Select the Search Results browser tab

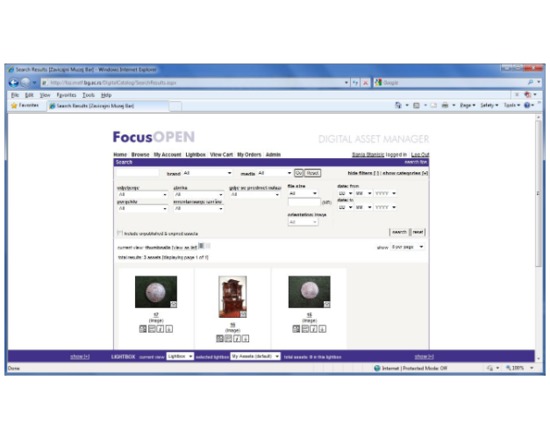(108, 106)
